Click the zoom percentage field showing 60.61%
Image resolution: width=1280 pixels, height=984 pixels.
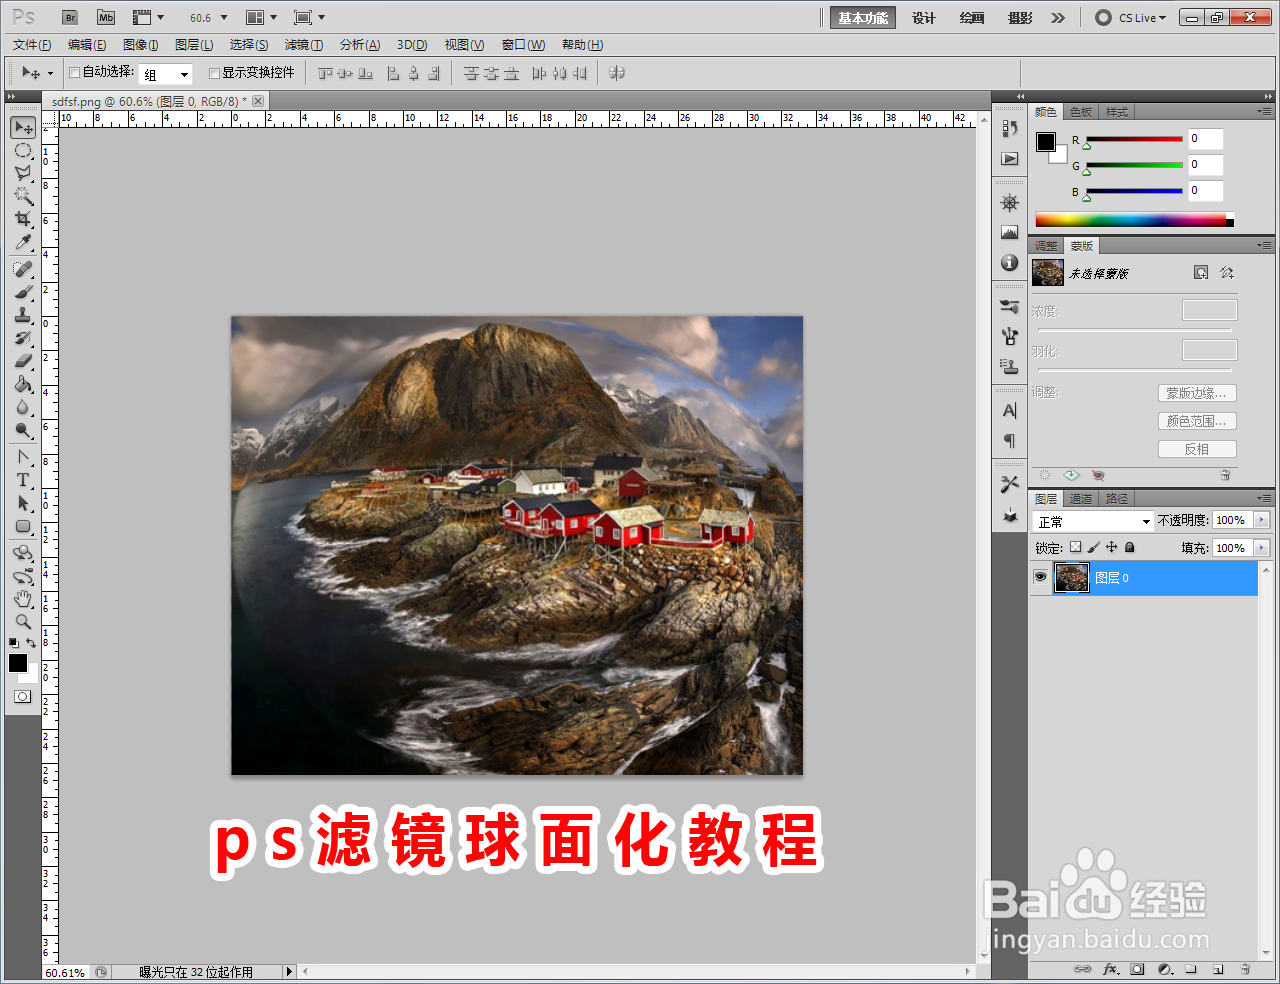62,971
